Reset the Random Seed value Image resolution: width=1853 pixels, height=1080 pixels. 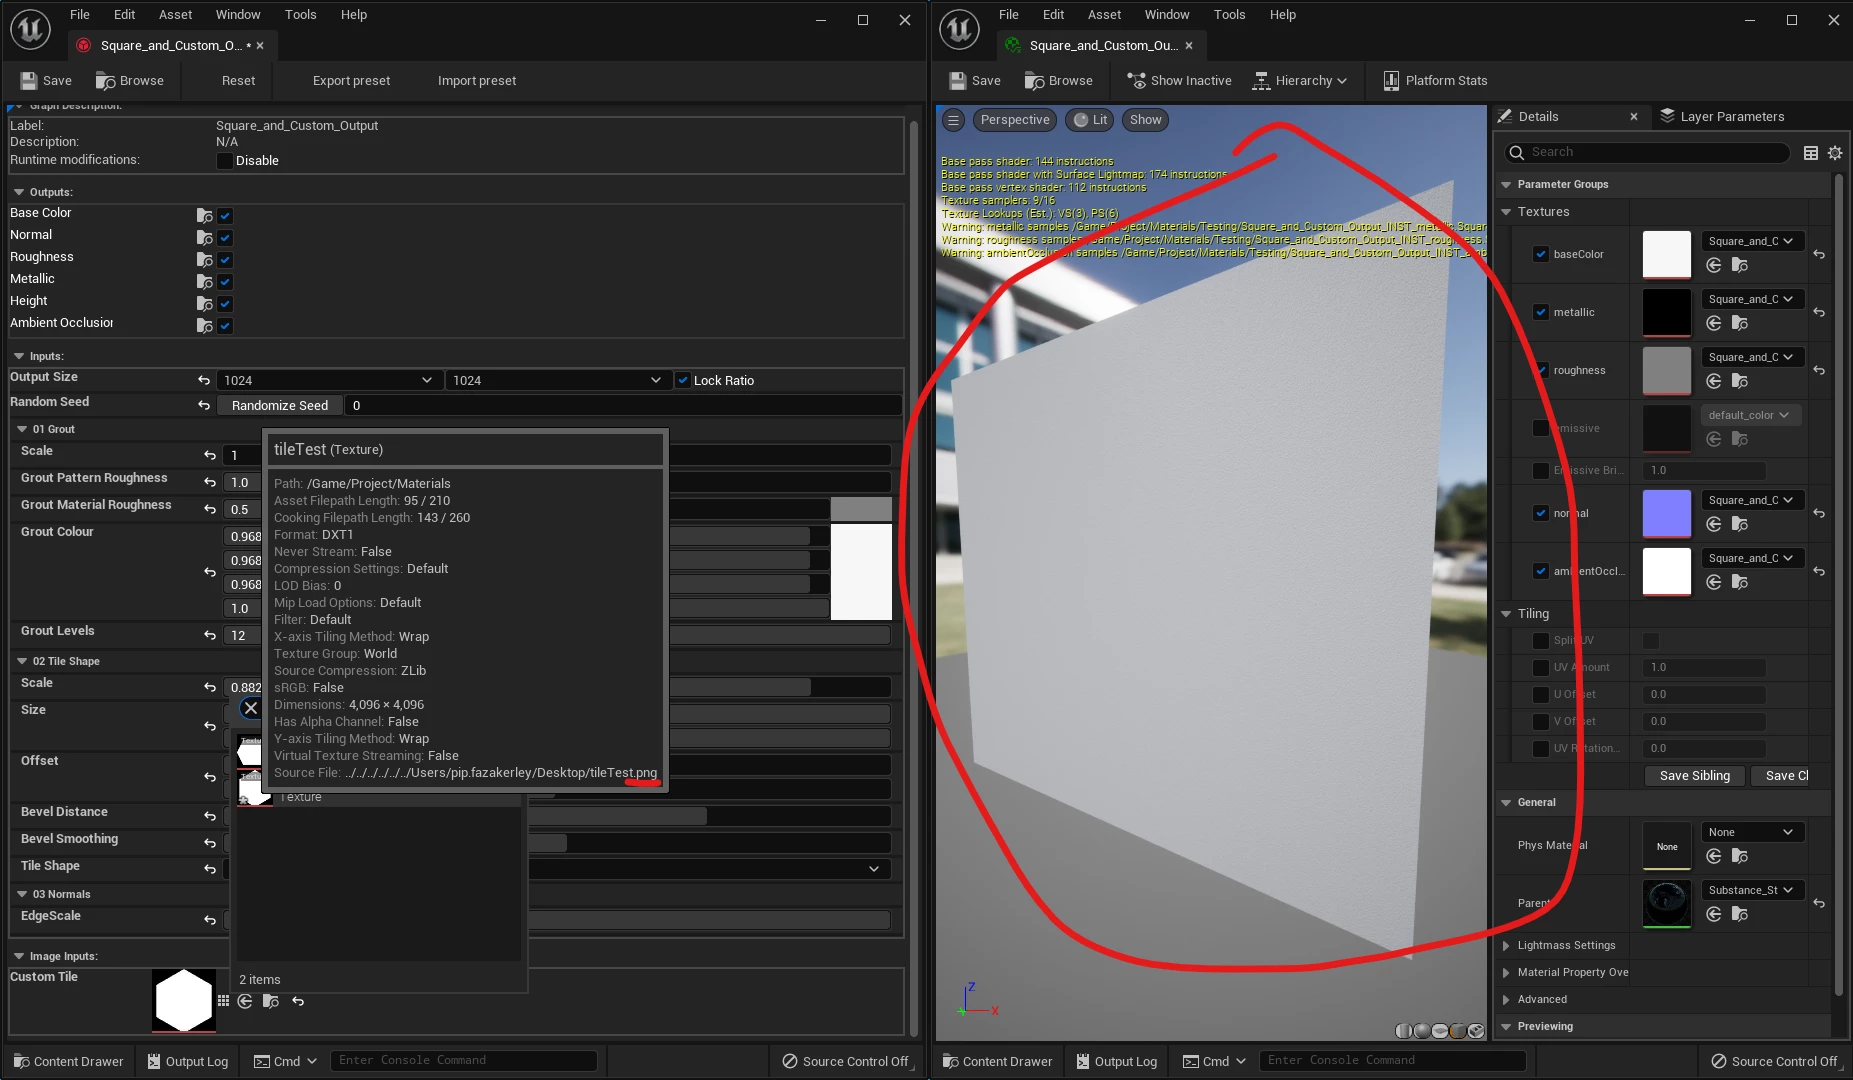tap(204, 405)
